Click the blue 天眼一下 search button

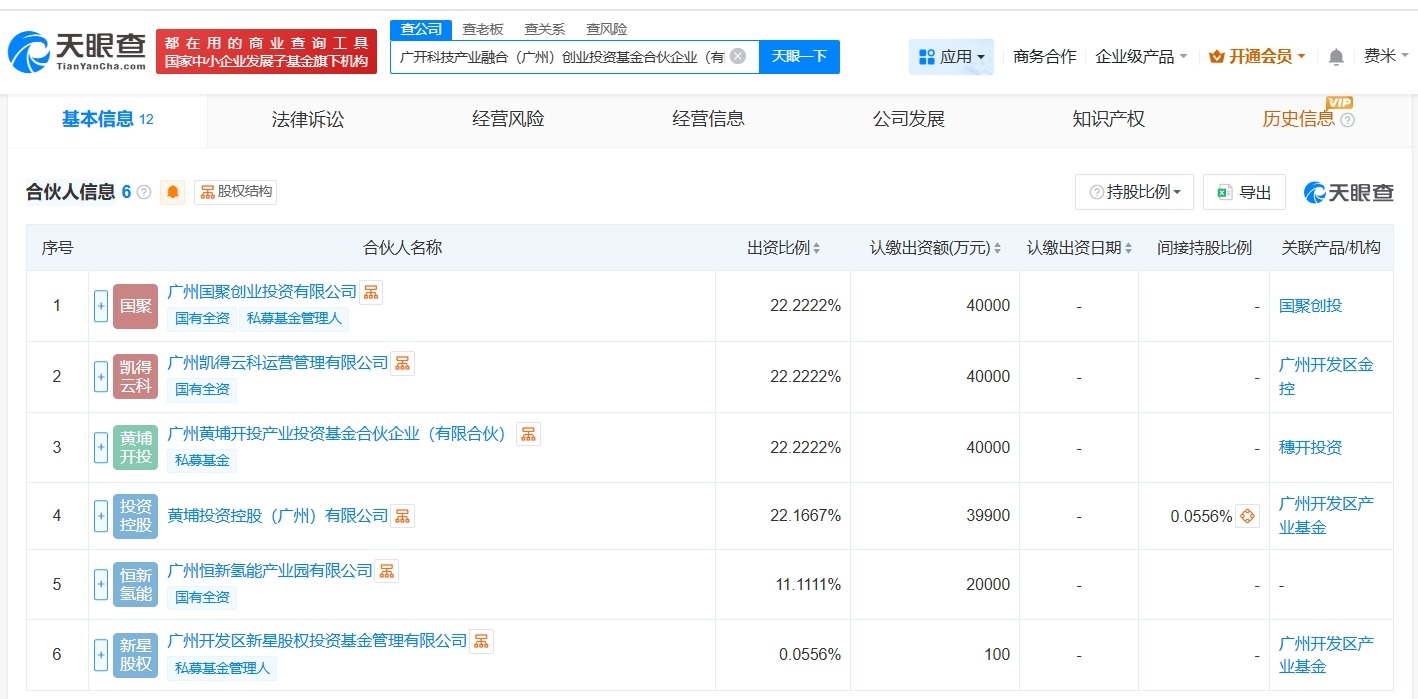point(798,57)
